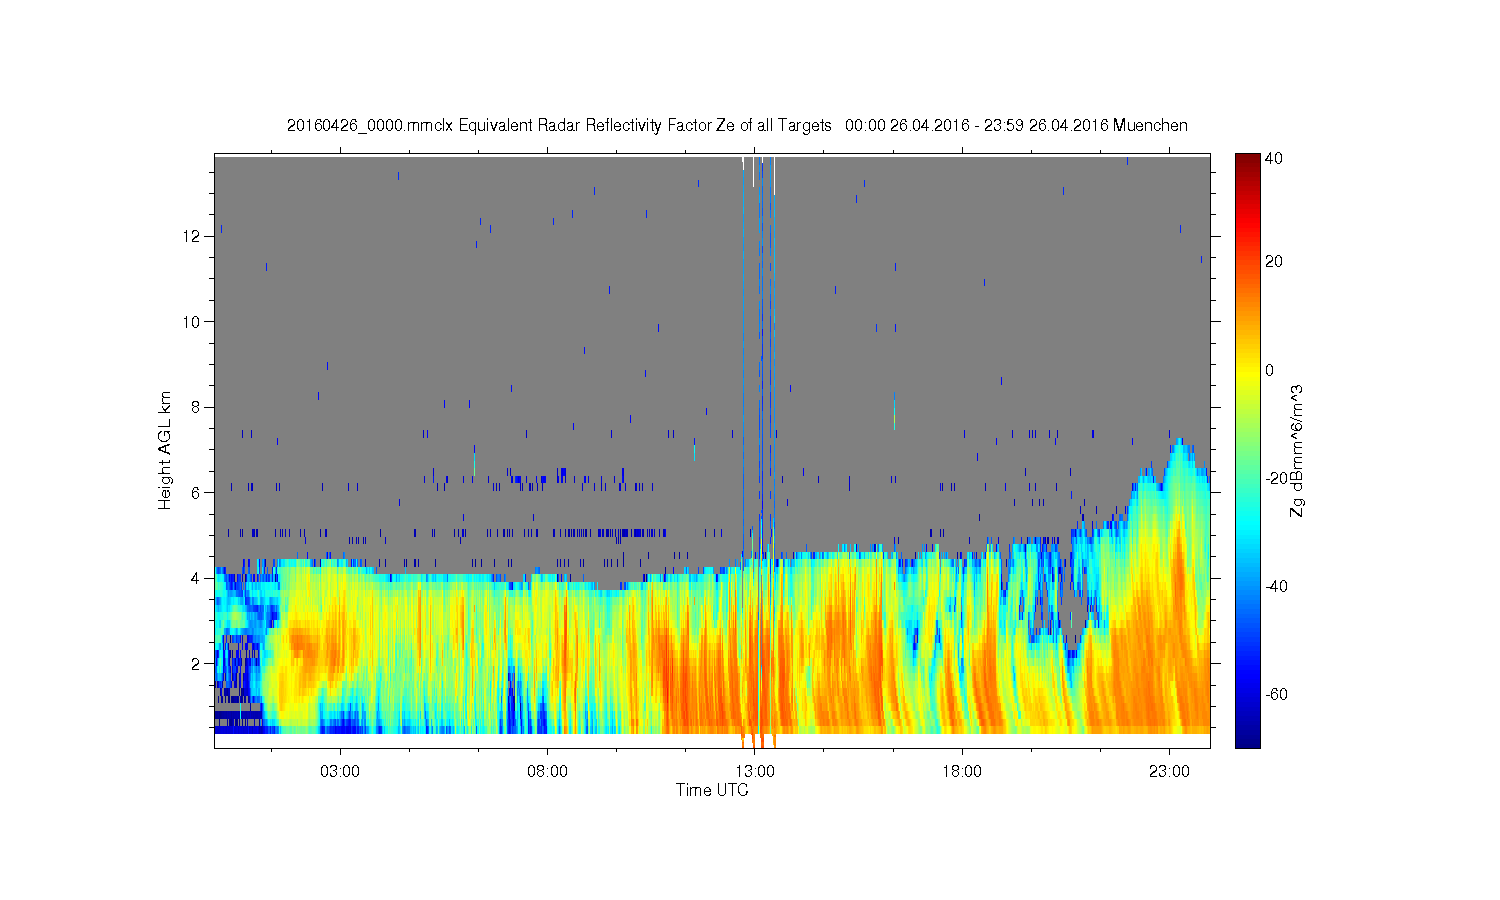The width and height of the screenshot is (1500, 900).
Task: Click the '08:00' time tick label
Action: (x=547, y=772)
